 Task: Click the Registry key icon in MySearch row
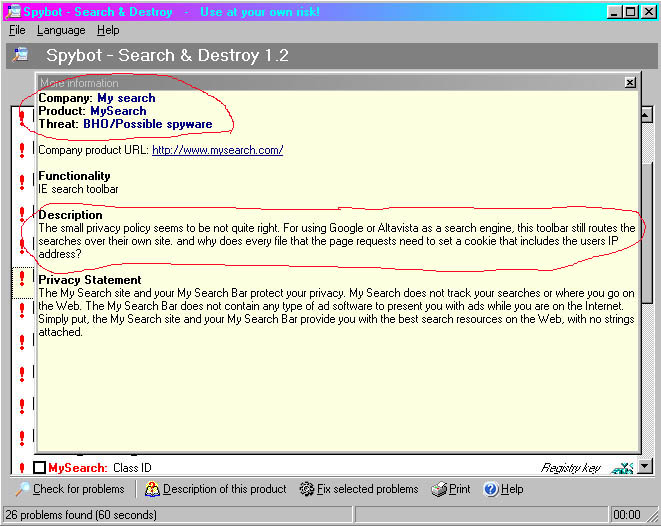tap(622, 467)
